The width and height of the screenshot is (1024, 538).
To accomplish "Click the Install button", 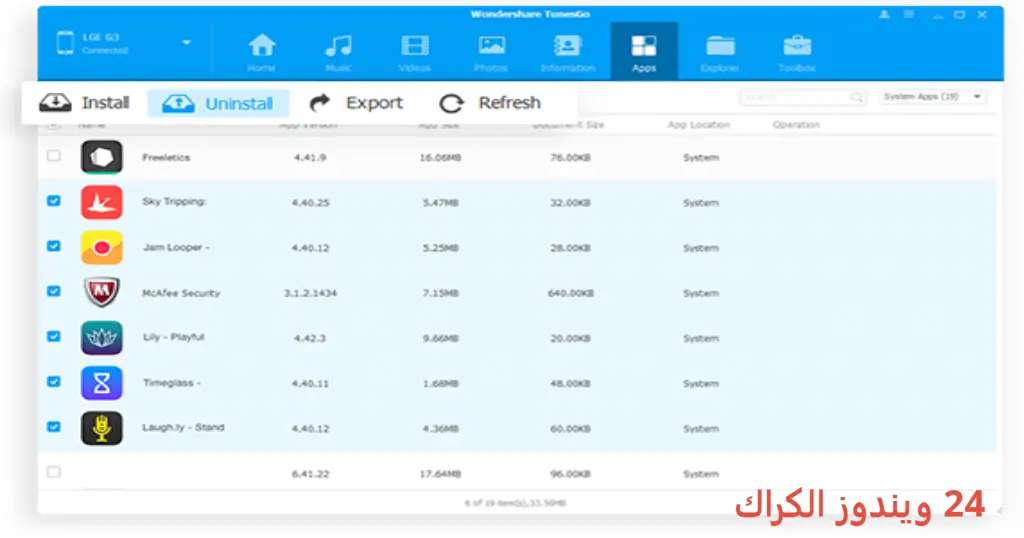I will pyautogui.click(x=84, y=103).
